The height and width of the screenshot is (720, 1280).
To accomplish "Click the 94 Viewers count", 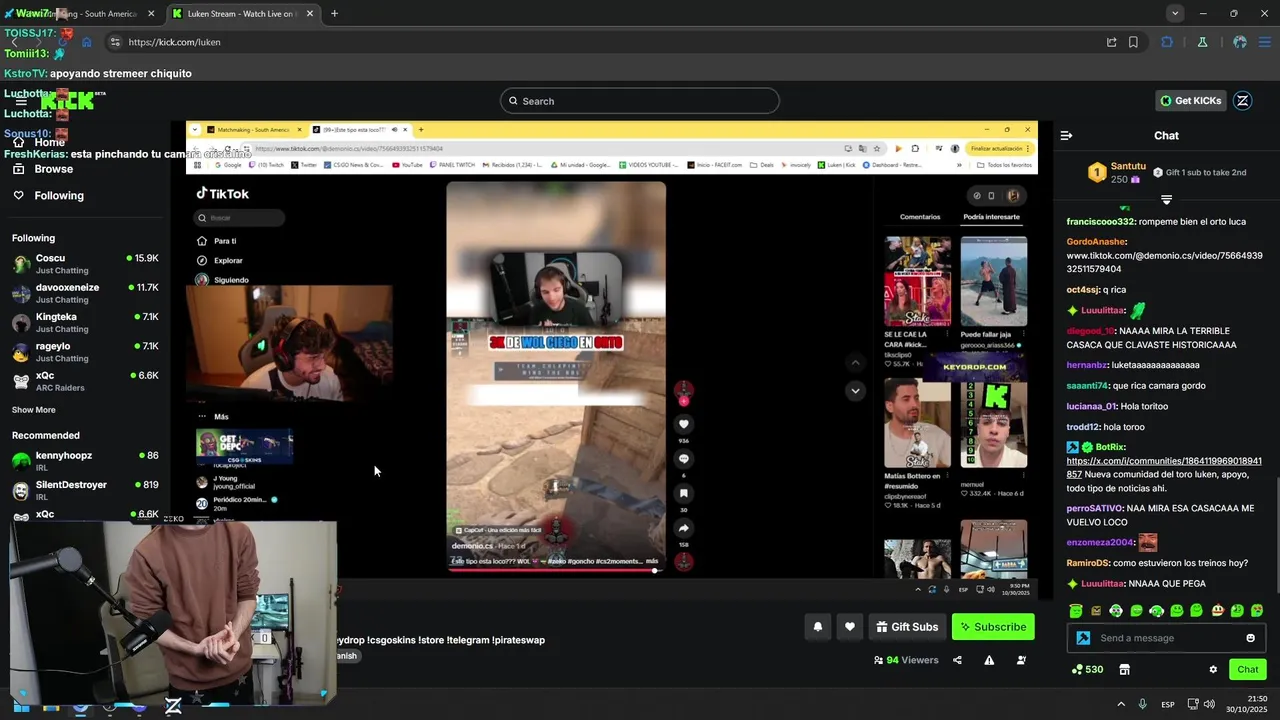I will (x=905, y=660).
